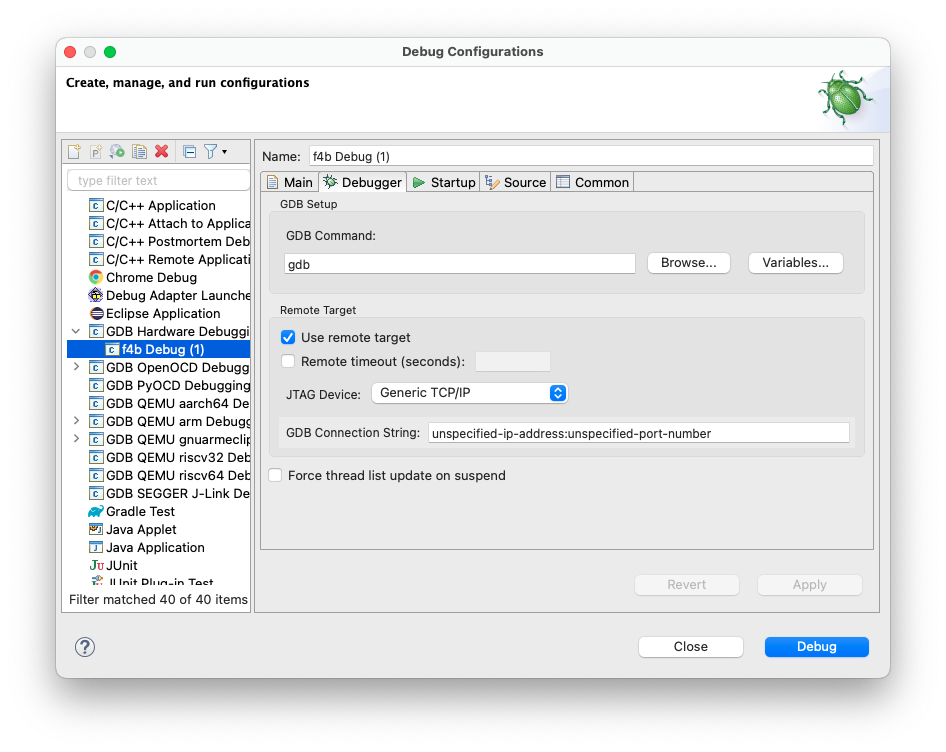Image resolution: width=946 pixels, height=752 pixels.
Task: Click the Eclipse Application icon
Action: pos(95,313)
